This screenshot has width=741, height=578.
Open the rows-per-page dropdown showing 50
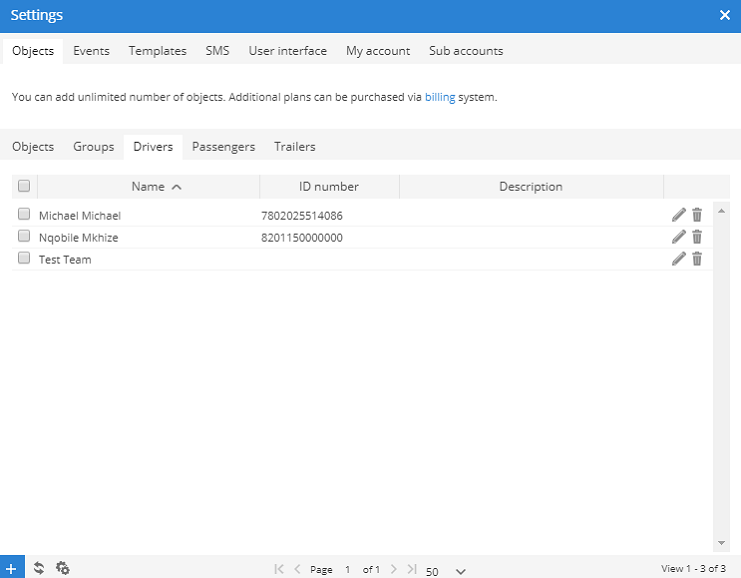[x=446, y=570]
